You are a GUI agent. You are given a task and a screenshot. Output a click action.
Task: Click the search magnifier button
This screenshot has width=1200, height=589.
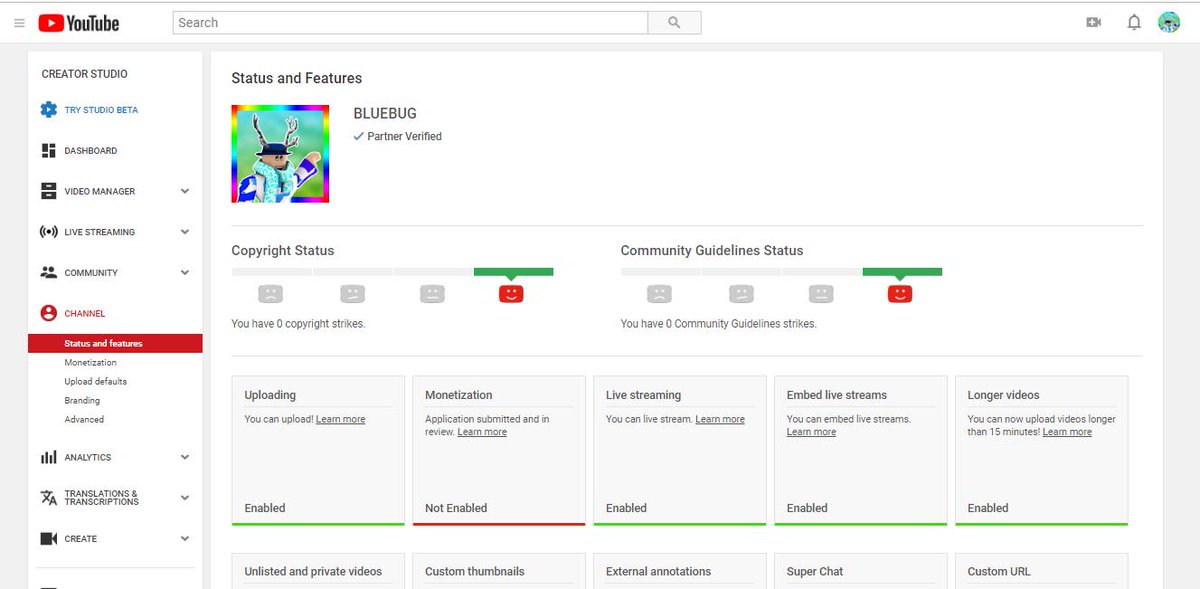click(674, 23)
